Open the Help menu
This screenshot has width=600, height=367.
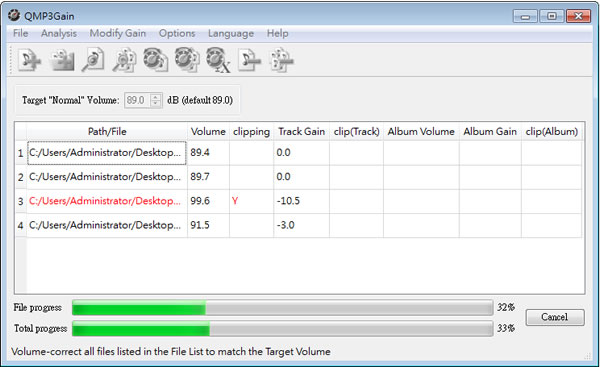277,34
